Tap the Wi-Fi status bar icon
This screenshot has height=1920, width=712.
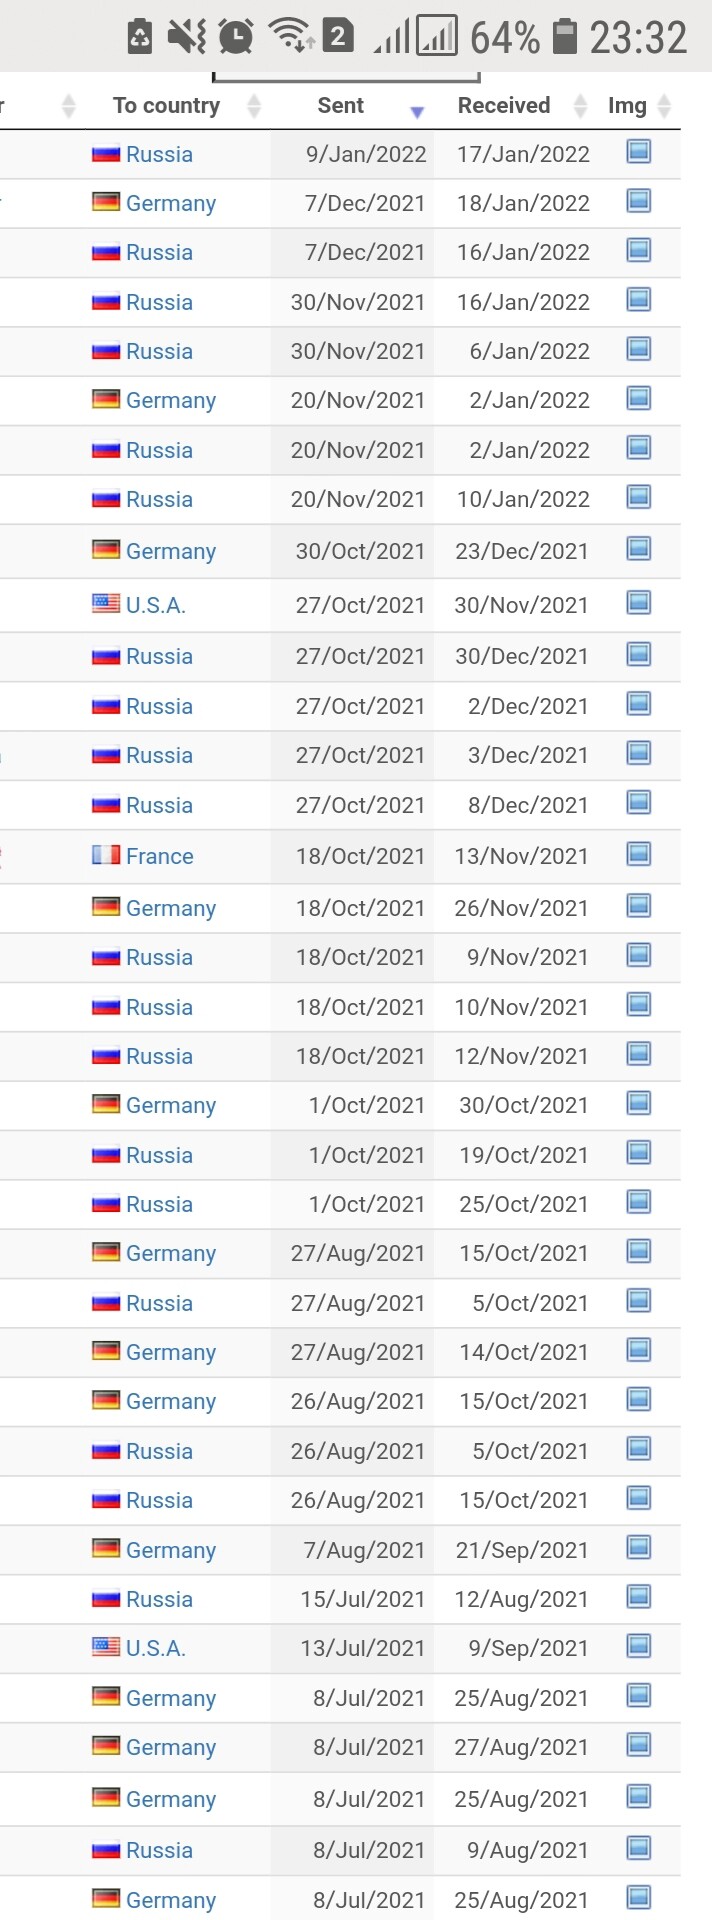coord(290,37)
